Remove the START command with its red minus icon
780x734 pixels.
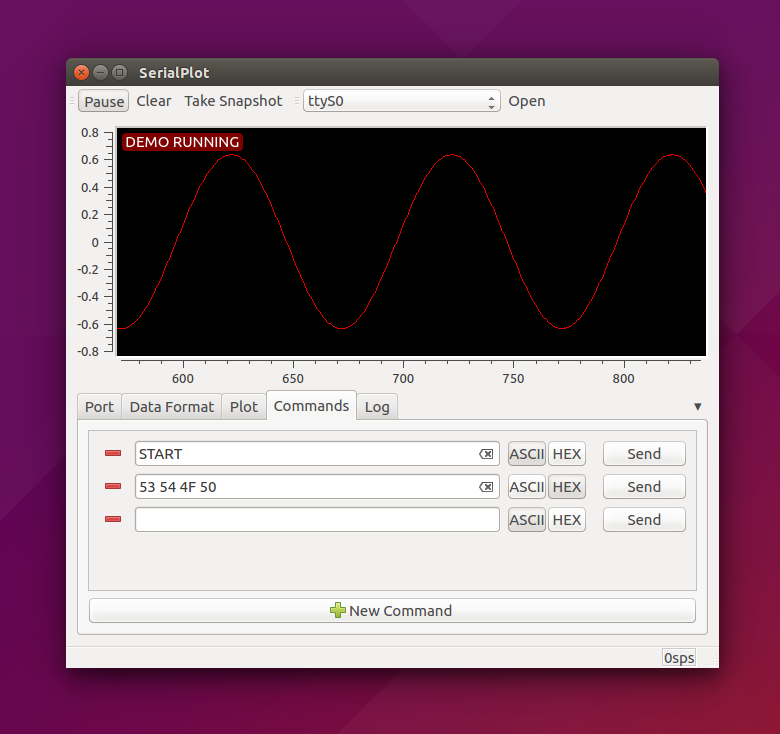113,453
